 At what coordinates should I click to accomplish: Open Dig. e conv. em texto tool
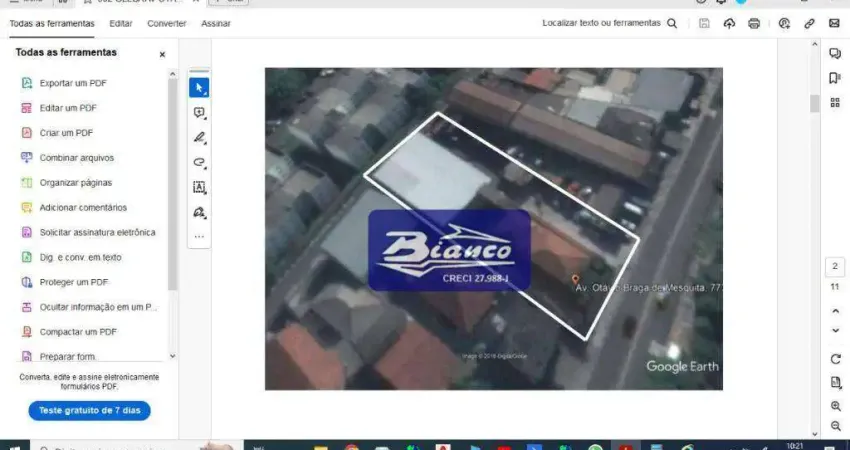[x=71, y=258]
